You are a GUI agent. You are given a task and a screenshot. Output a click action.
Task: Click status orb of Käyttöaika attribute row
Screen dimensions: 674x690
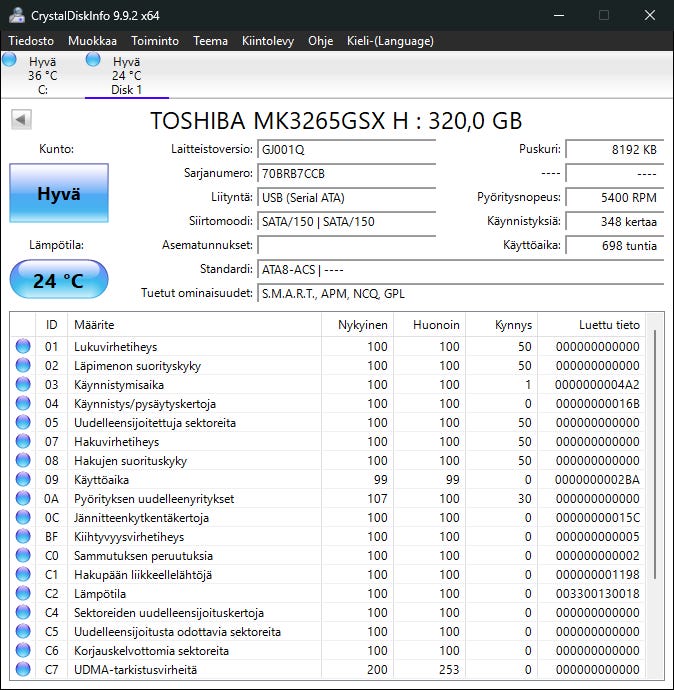[x=23, y=479]
